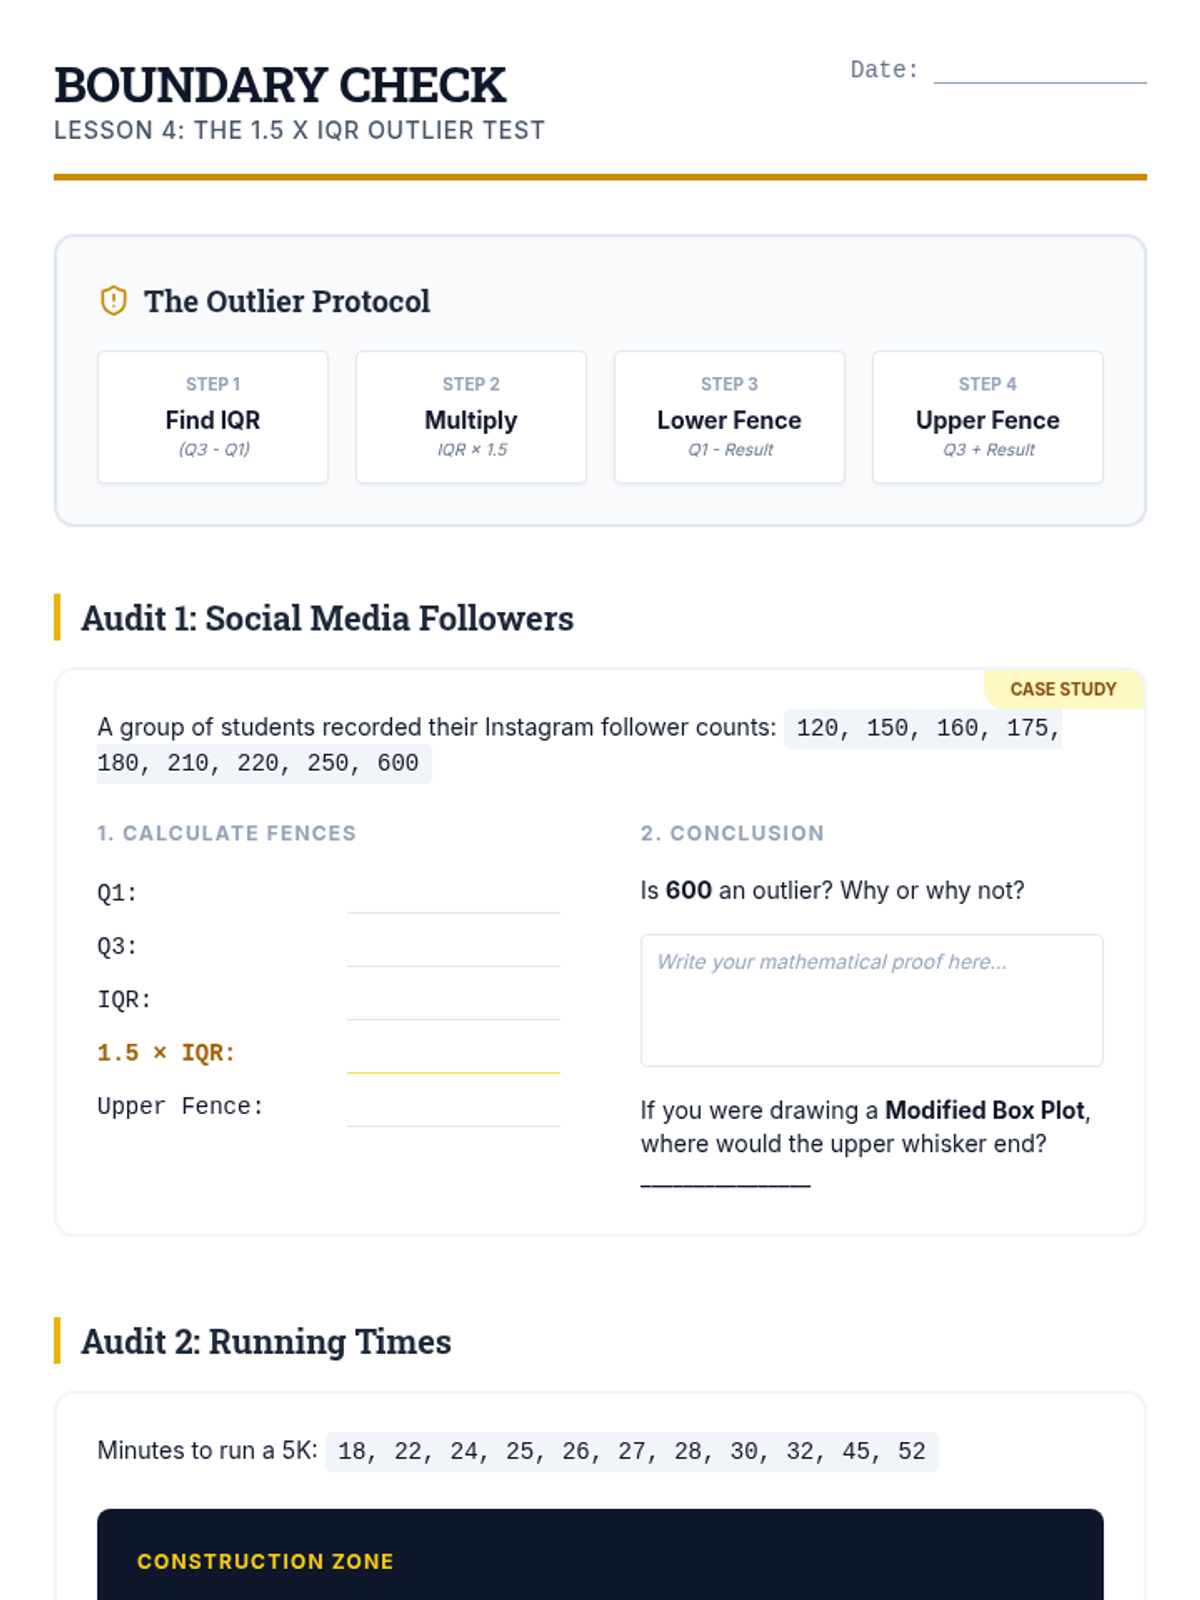Screen dimensions: 1200x1600
Task: Click the shield icon beside The Outlier Protocol
Action: pyautogui.click(x=114, y=301)
